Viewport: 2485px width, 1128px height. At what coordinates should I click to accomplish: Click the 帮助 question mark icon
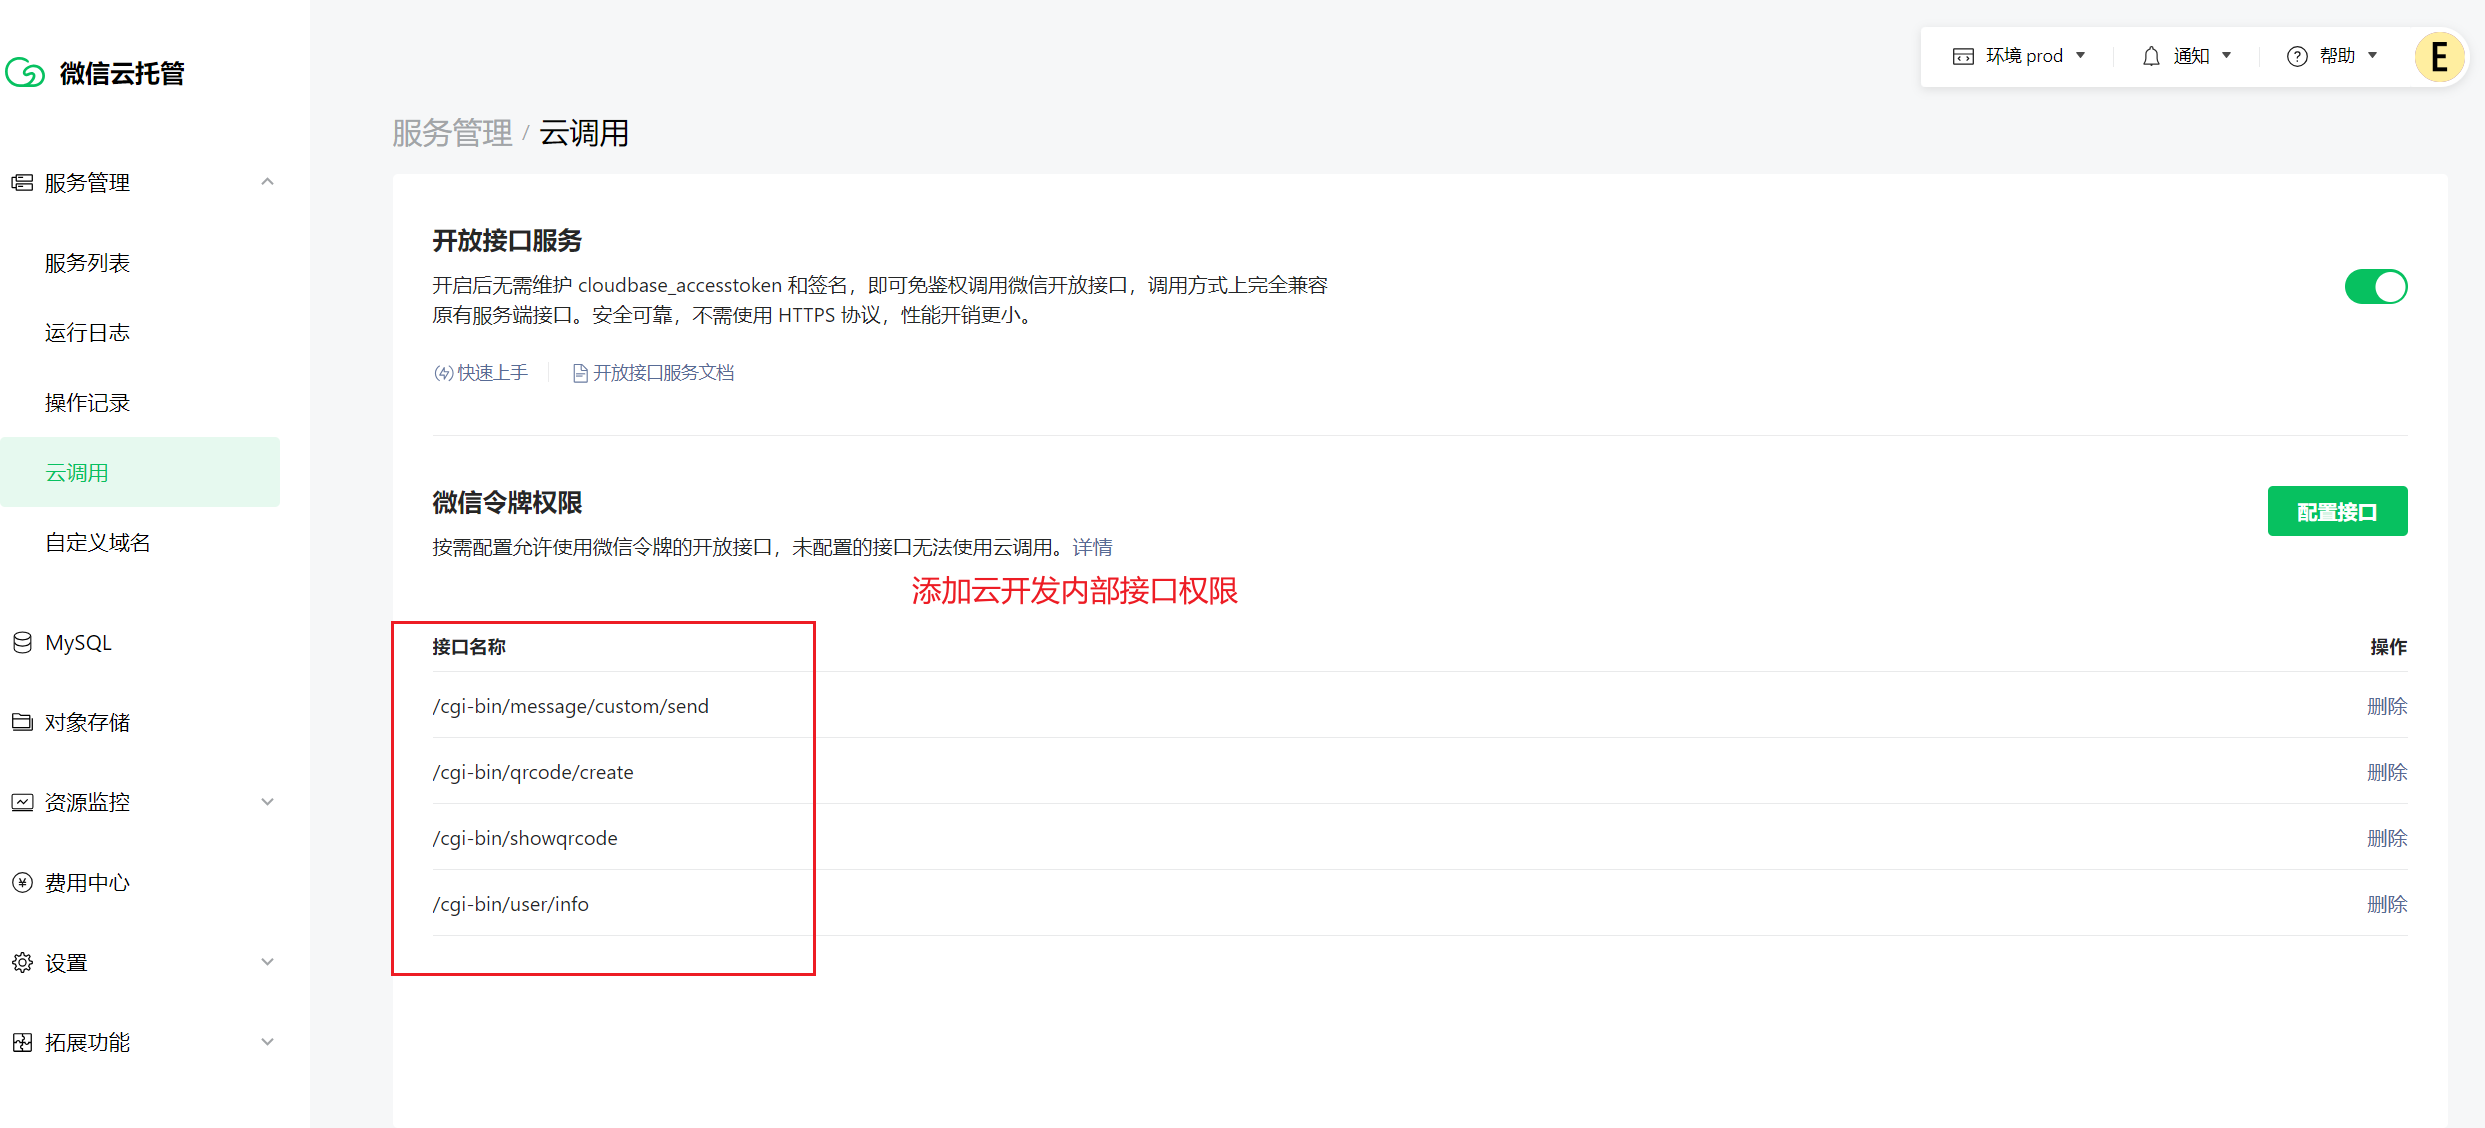(x=2296, y=56)
